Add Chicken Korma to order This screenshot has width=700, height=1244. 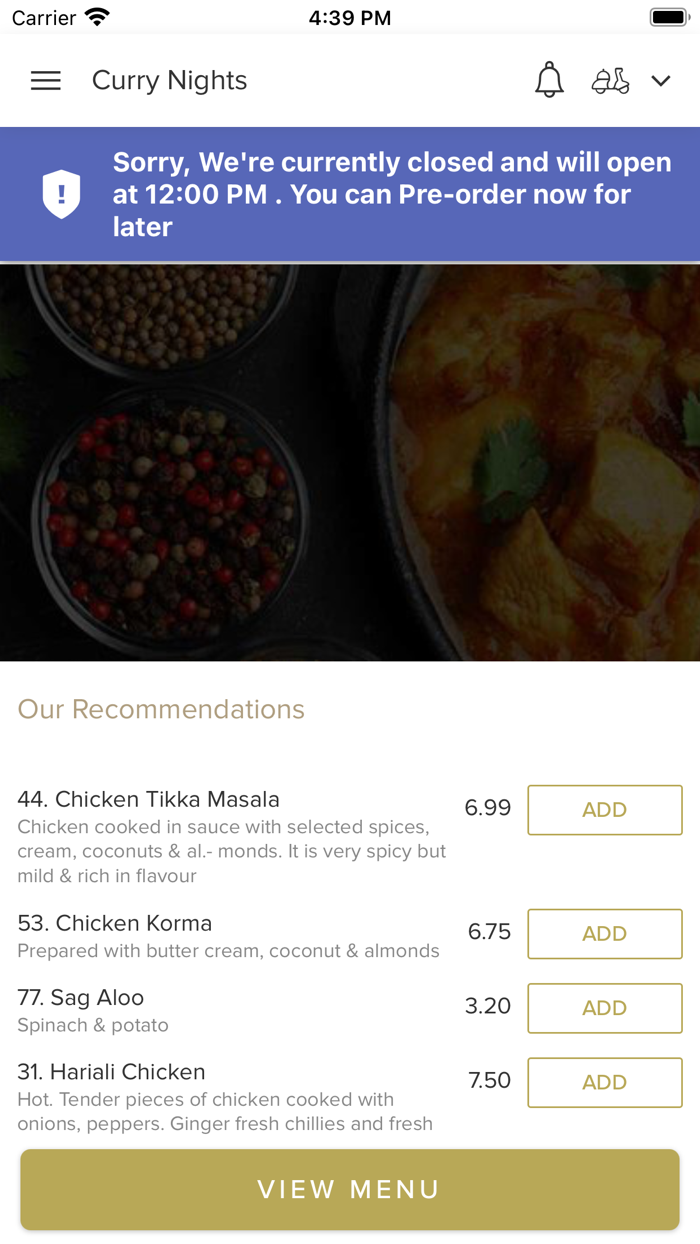coord(605,934)
